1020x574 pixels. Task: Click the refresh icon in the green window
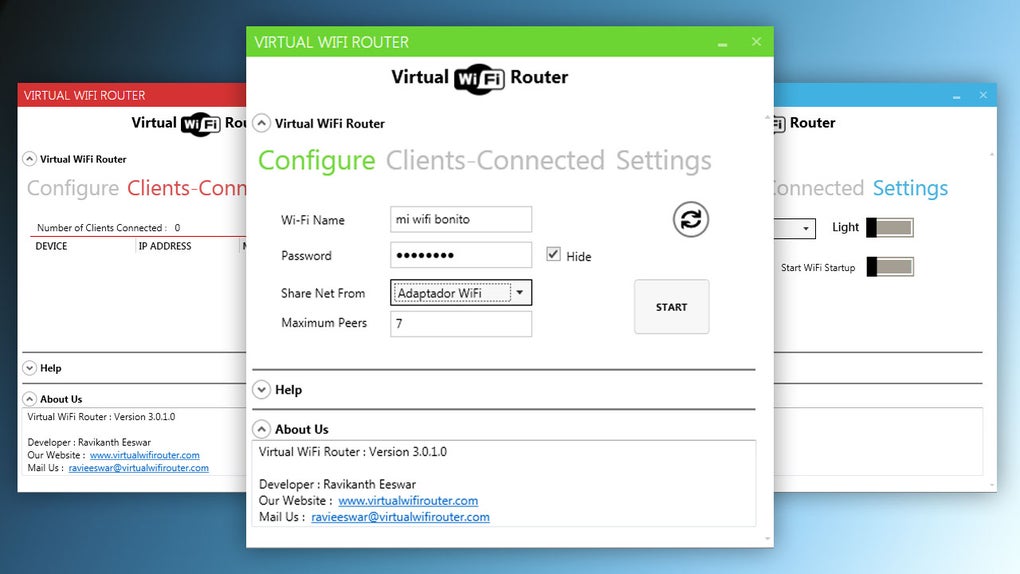click(x=690, y=219)
